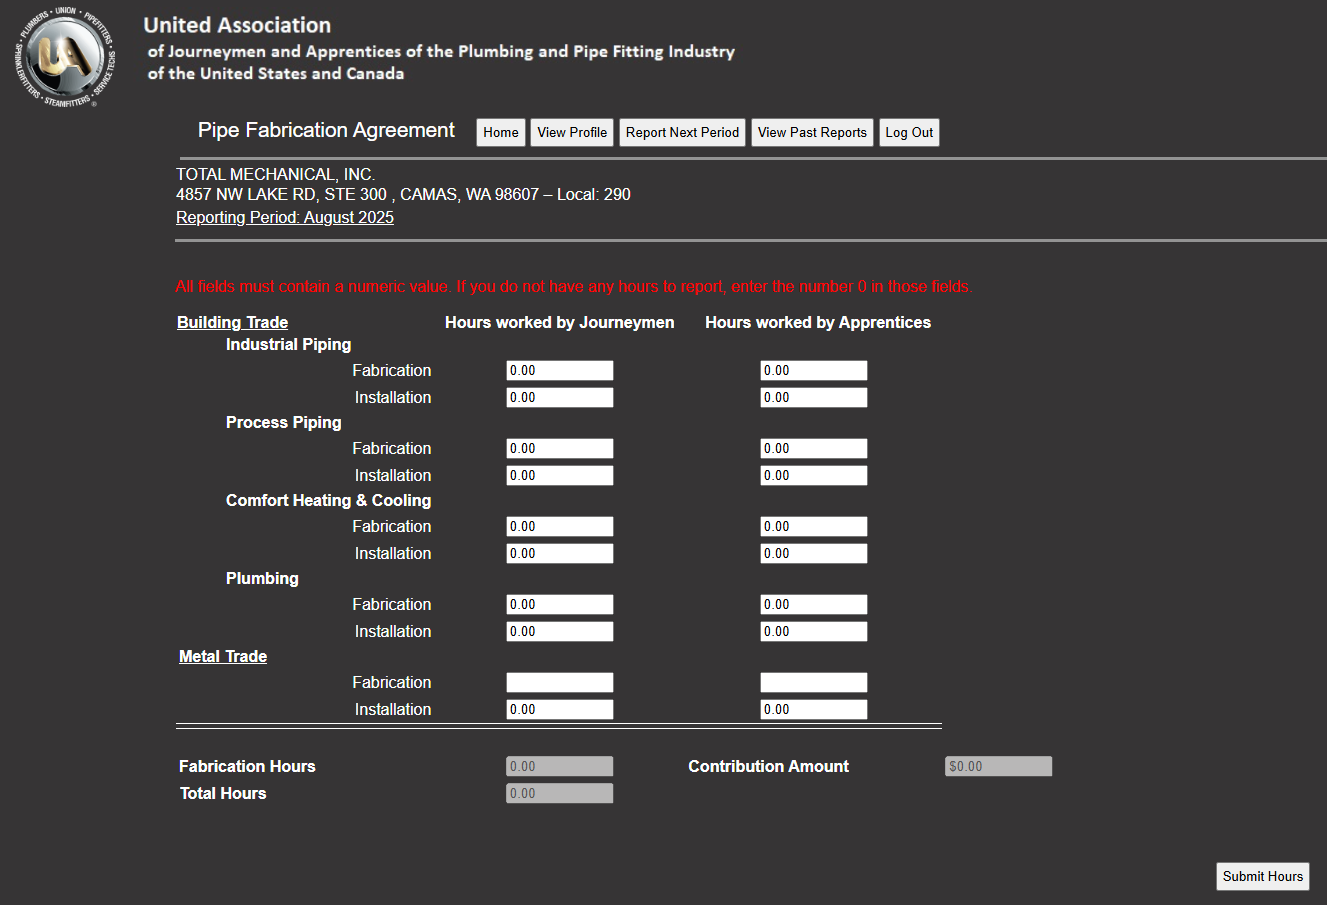Focus Comfort Heating & Cooling Fabrication Journeymen field

tap(560, 526)
